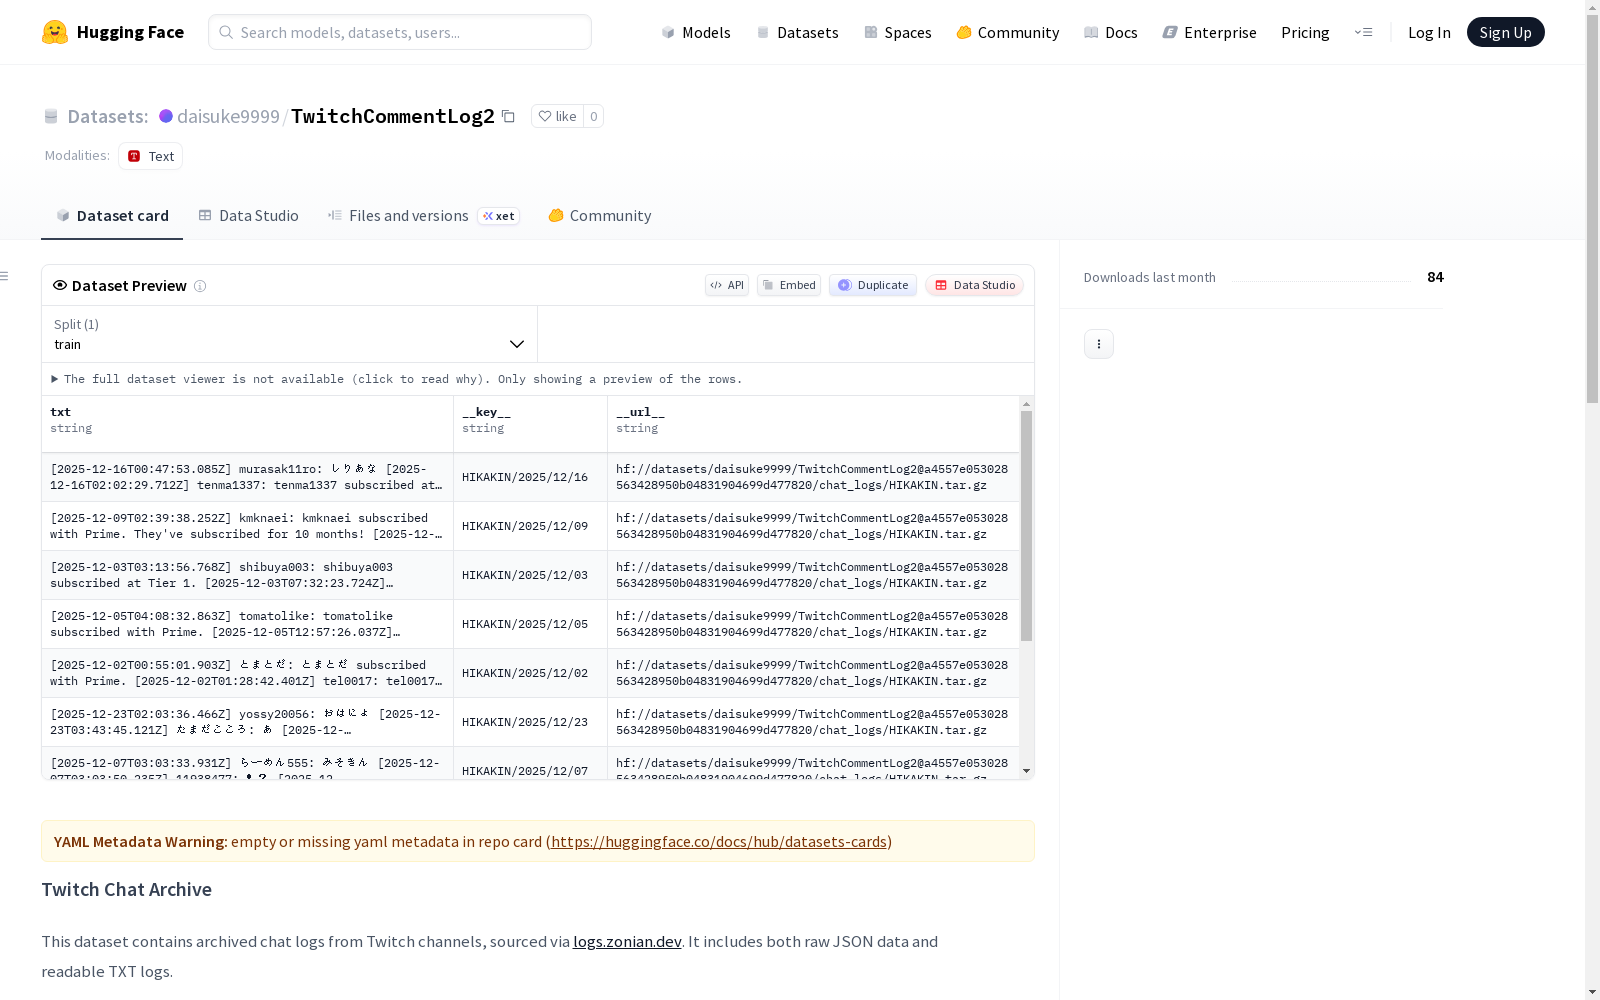Click the txt cell mentioning yossy20056
The height and width of the screenshot is (1000, 1600).
[247, 722]
